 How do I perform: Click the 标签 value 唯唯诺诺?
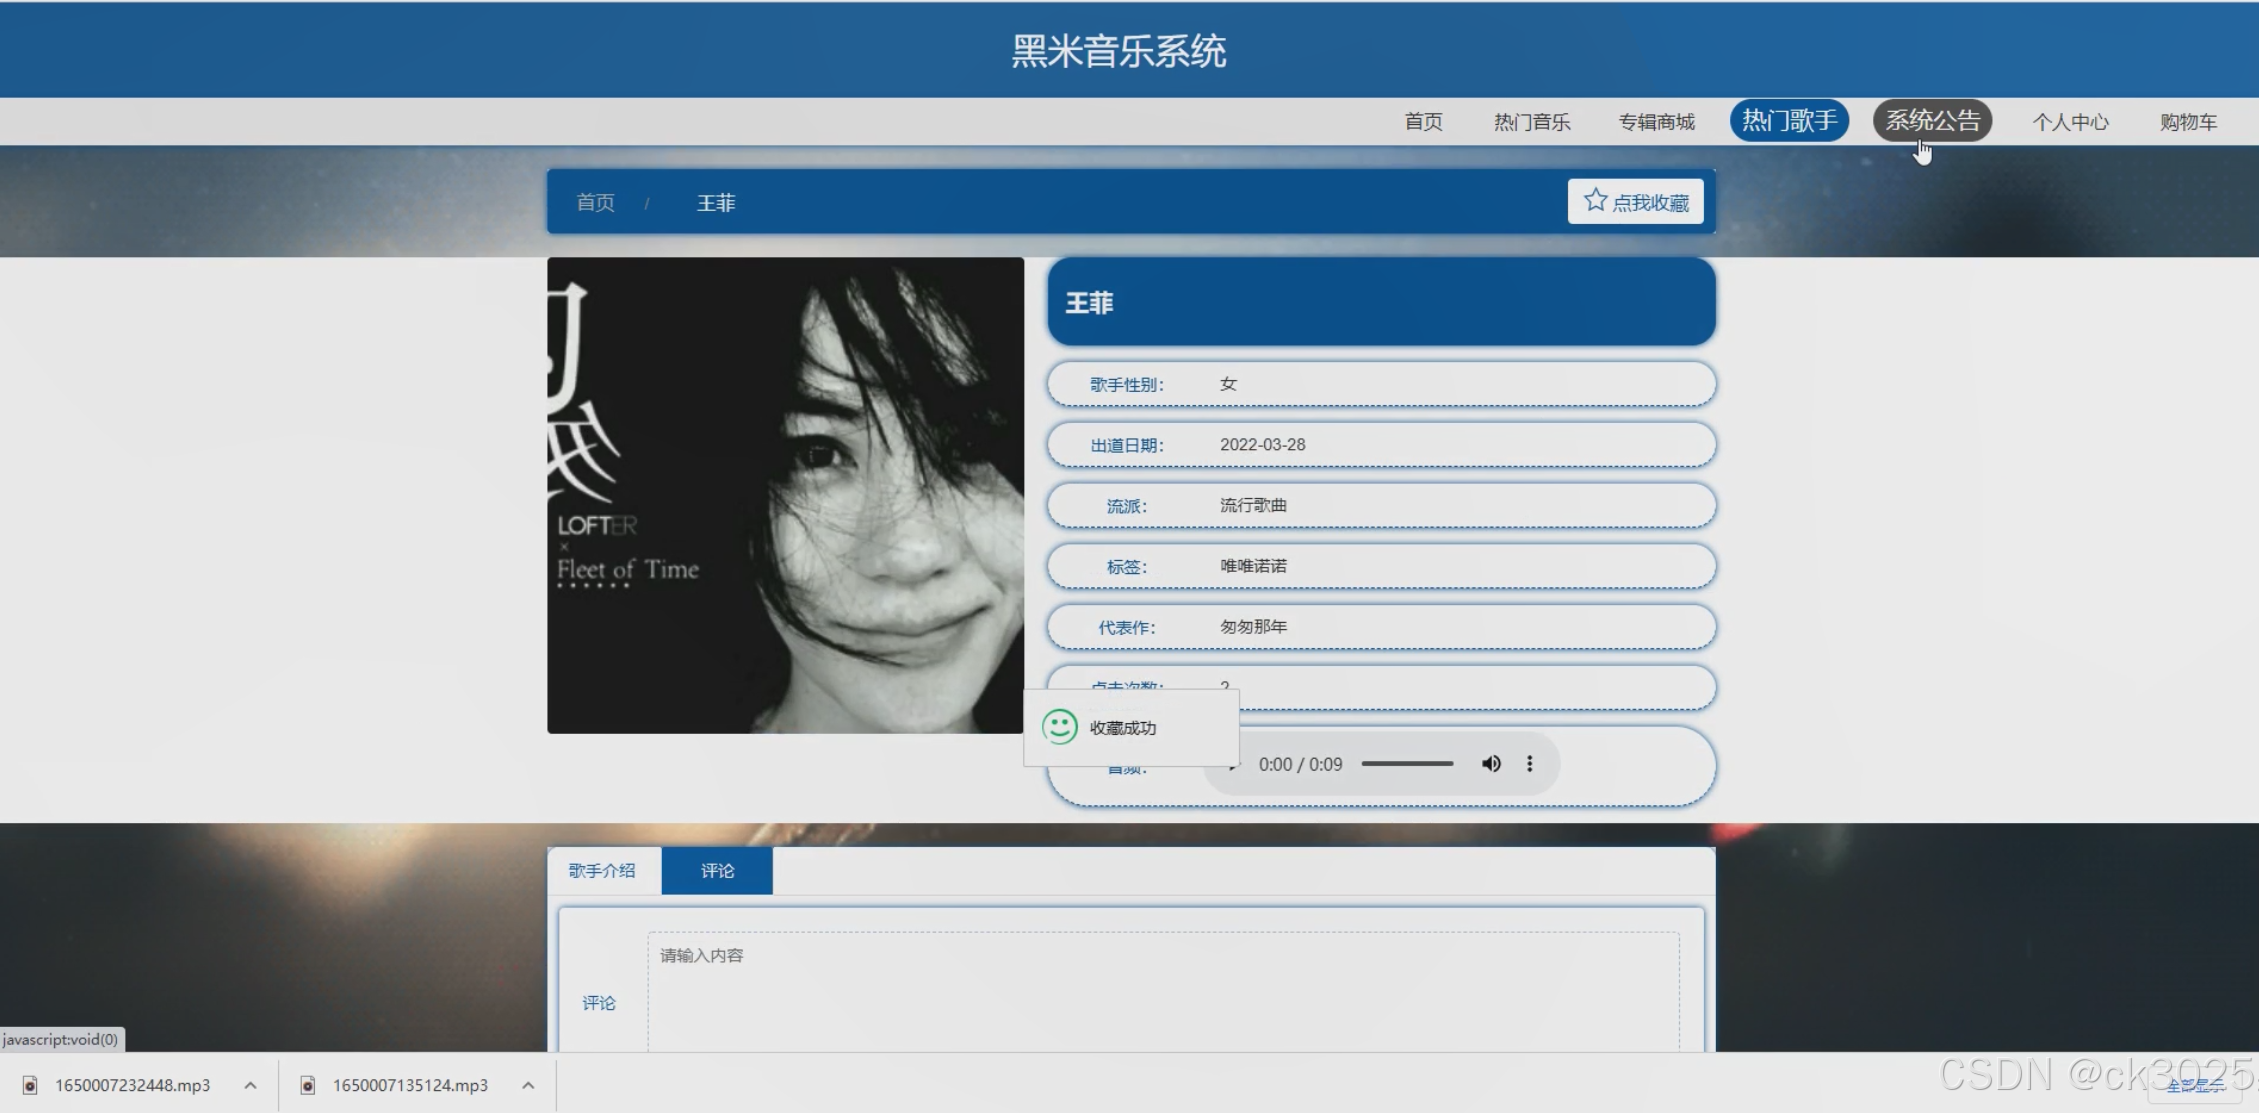tap(1253, 566)
